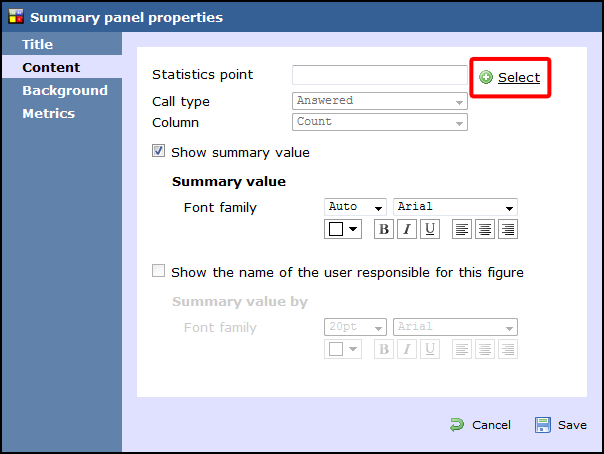
Task: Open the Arial font family dropdown
Action: pyautogui.click(x=455, y=207)
